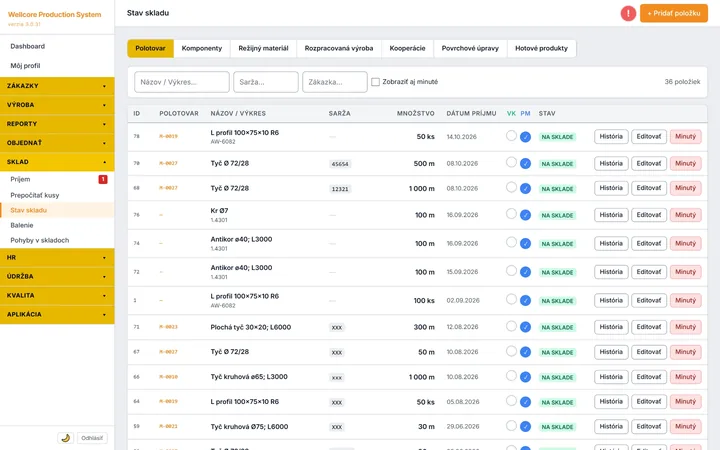
Task: Toggle PM checkmark for batch 12321 row
Action: pos(525,188)
